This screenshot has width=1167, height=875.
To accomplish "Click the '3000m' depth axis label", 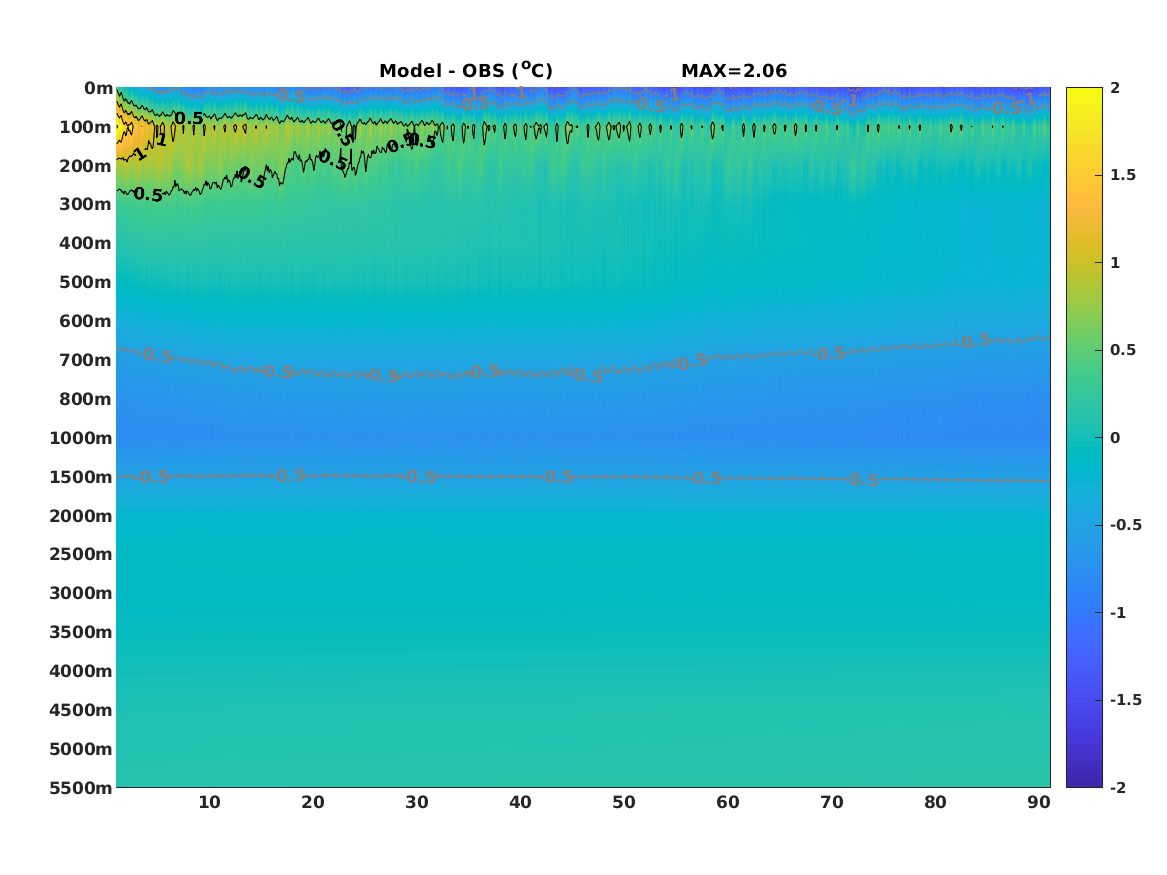I will point(81,593).
